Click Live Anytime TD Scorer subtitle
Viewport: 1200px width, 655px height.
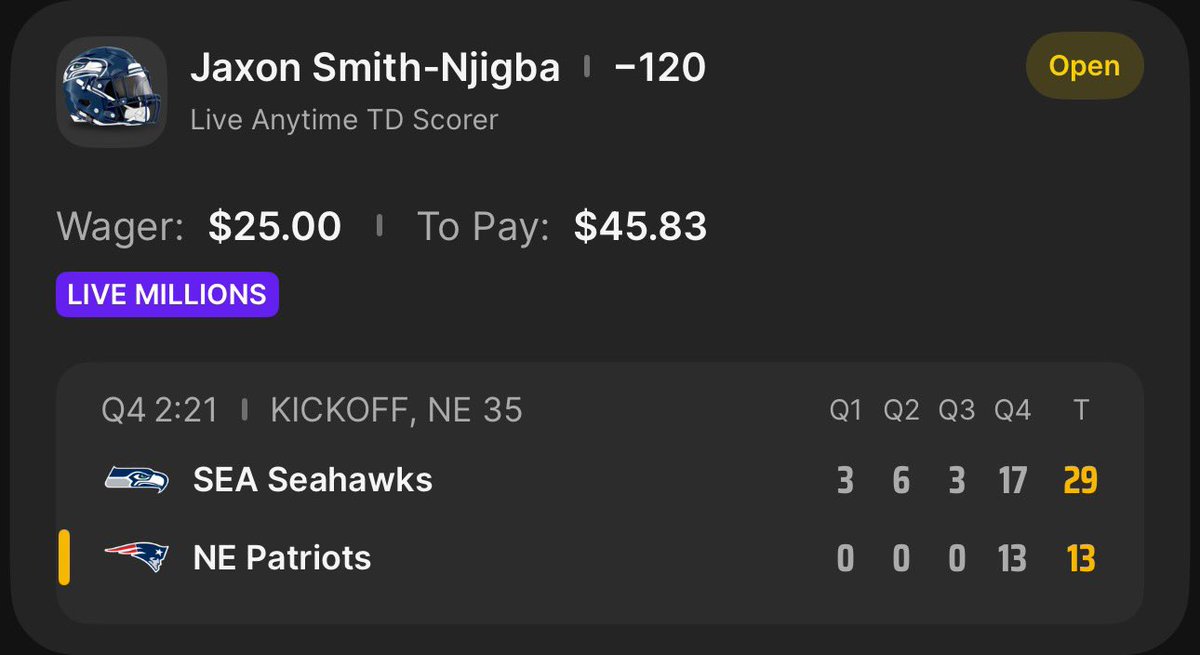(x=344, y=121)
